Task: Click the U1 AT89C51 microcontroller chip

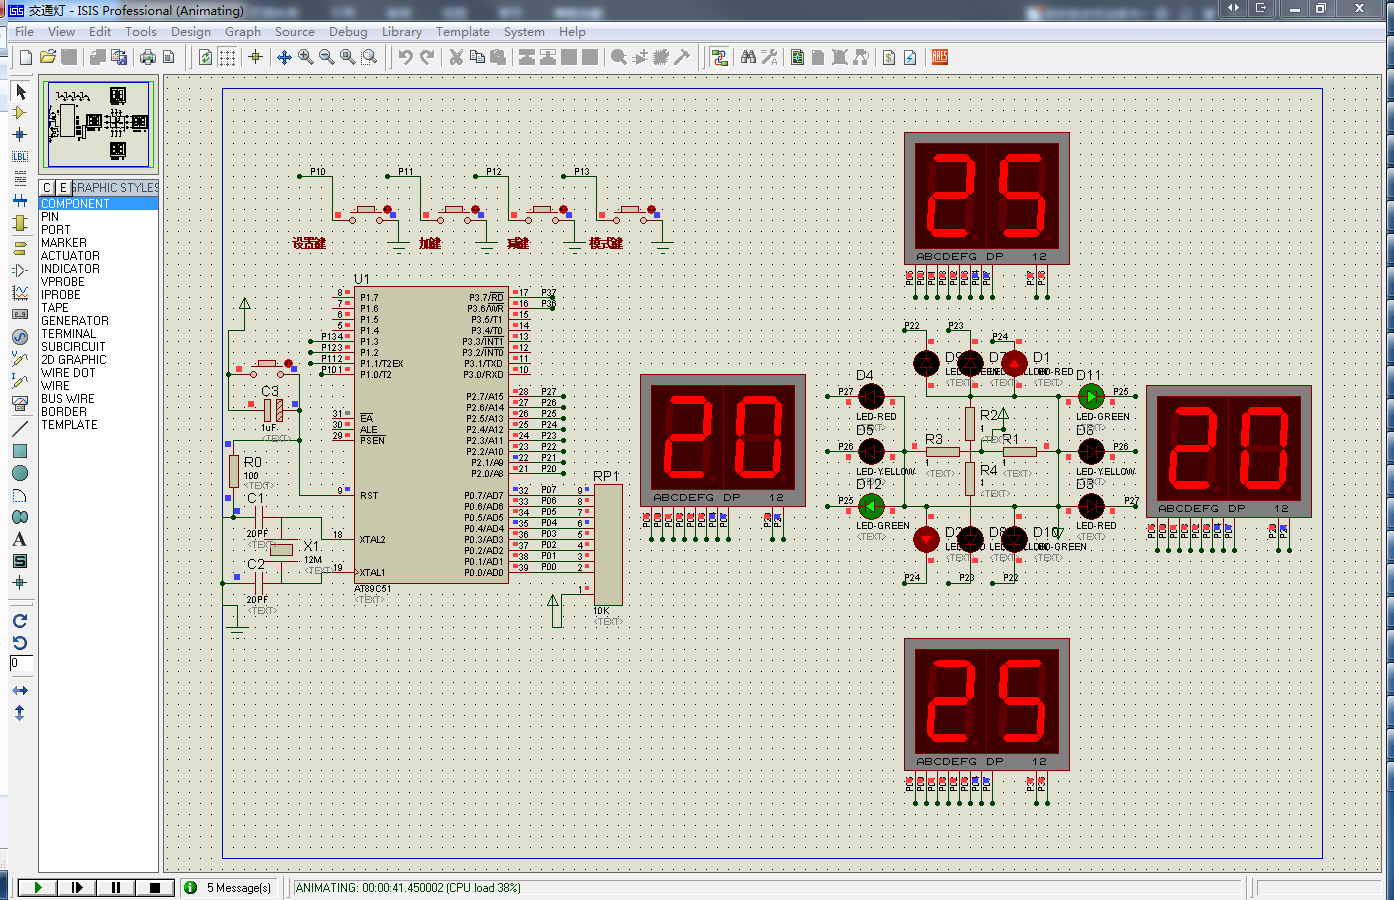Action: point(432,435)
